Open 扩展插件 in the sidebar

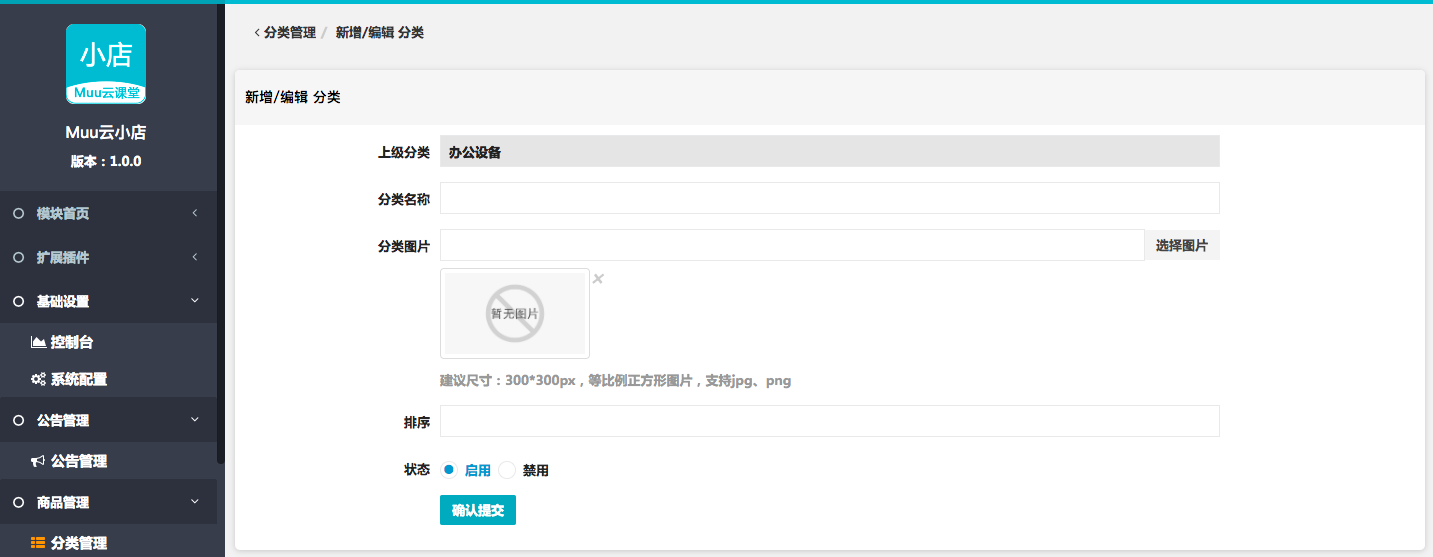tap(108, 258)
